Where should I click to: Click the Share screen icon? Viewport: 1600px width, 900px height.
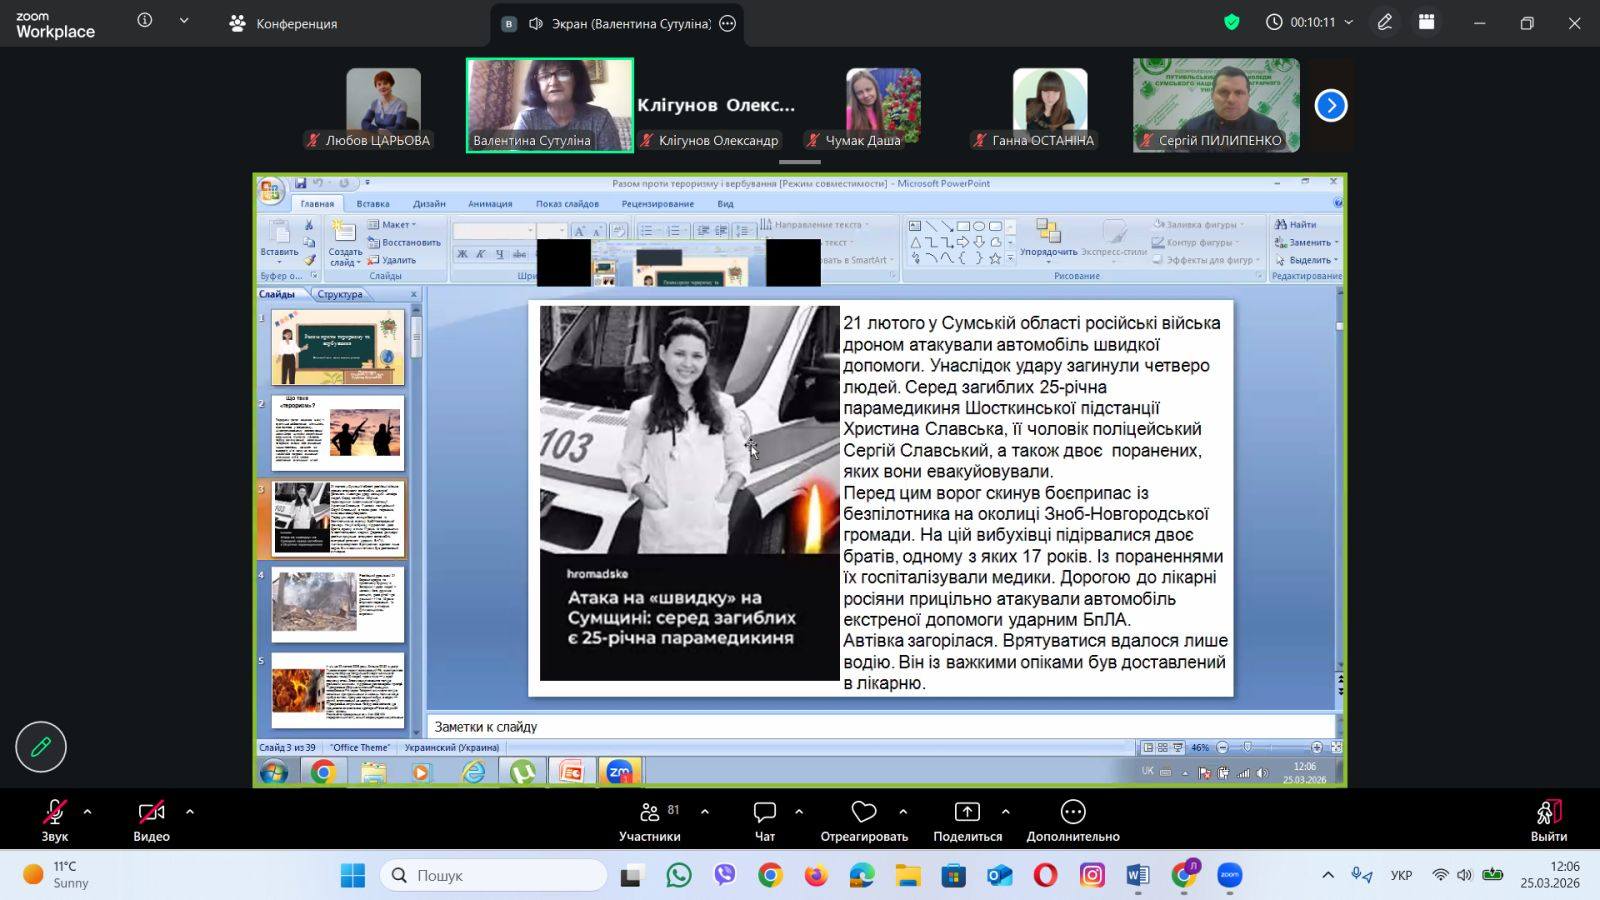point(967,813)
